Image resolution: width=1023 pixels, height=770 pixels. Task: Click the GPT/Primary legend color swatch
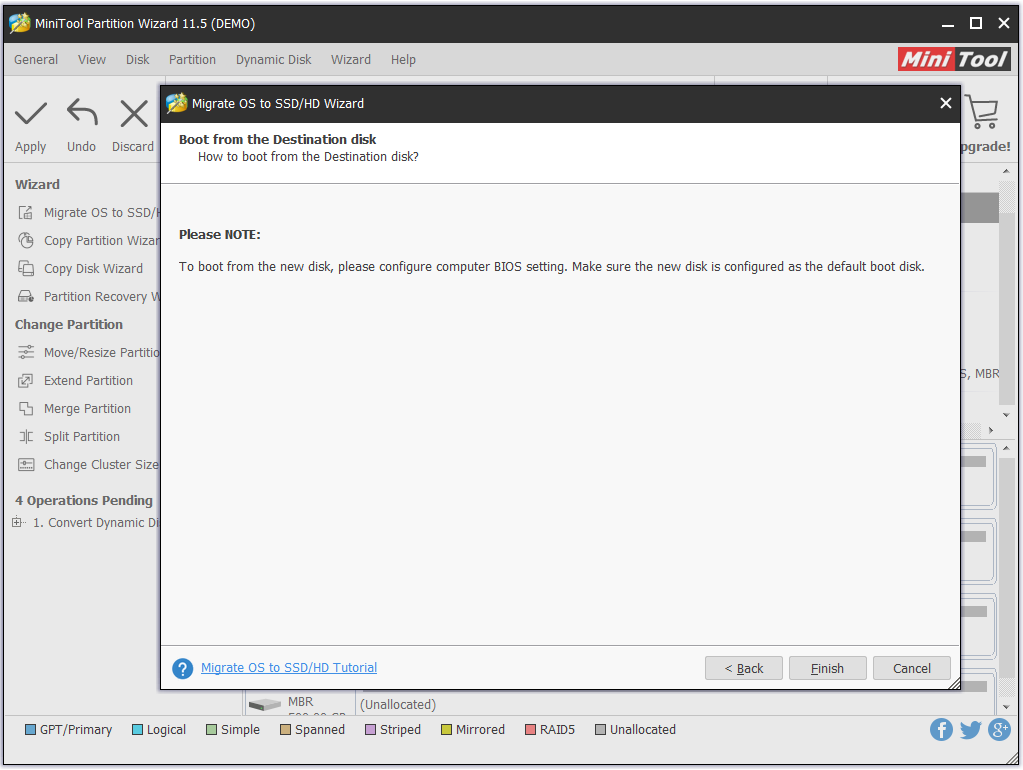point(30,730)
